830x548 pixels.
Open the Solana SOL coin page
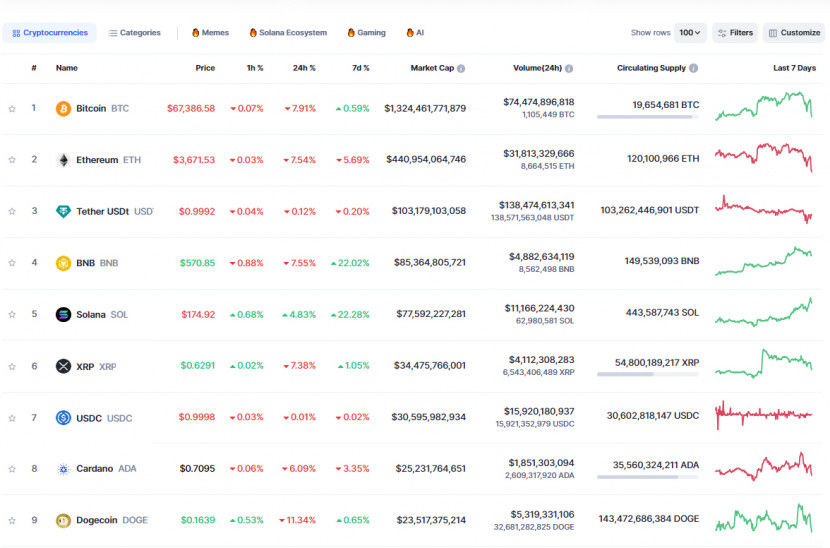(102, 315)
